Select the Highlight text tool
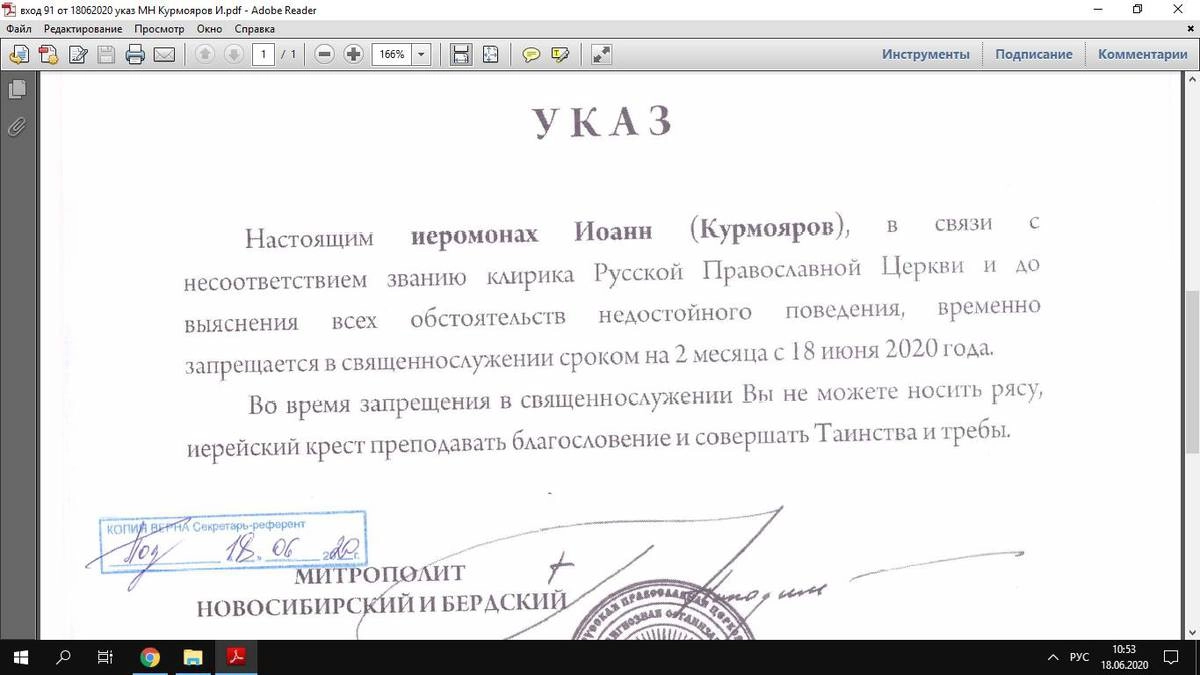1200x675 pixels. click(560, 55)
